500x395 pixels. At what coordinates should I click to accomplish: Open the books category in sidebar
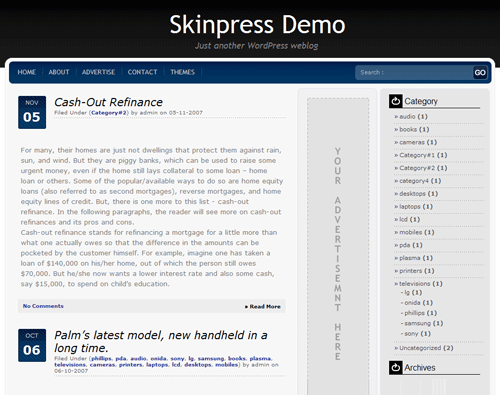click(x=408, y=129)
